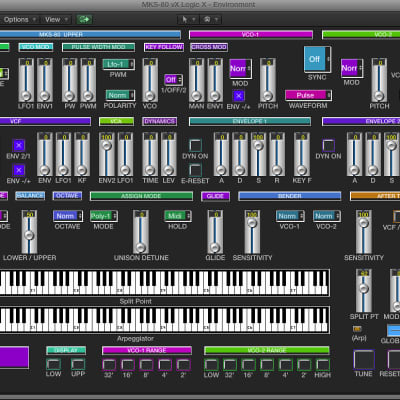The image size is (400, 400).
Task: Select the 16' button in VCO-2 RANGE
Action: click(x=248, y=365)
